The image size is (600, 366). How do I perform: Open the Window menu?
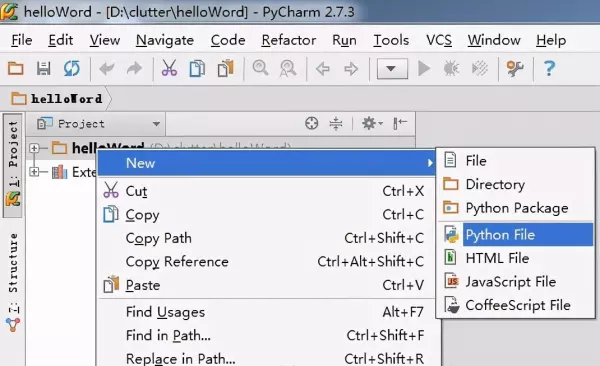pos(494,40)
